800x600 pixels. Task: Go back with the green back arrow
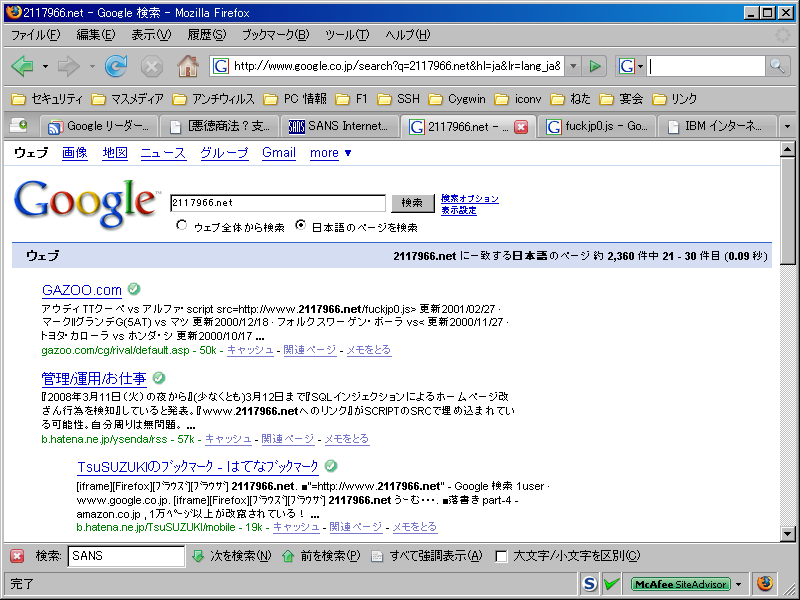pyautogui.click(x=22, y=66)
